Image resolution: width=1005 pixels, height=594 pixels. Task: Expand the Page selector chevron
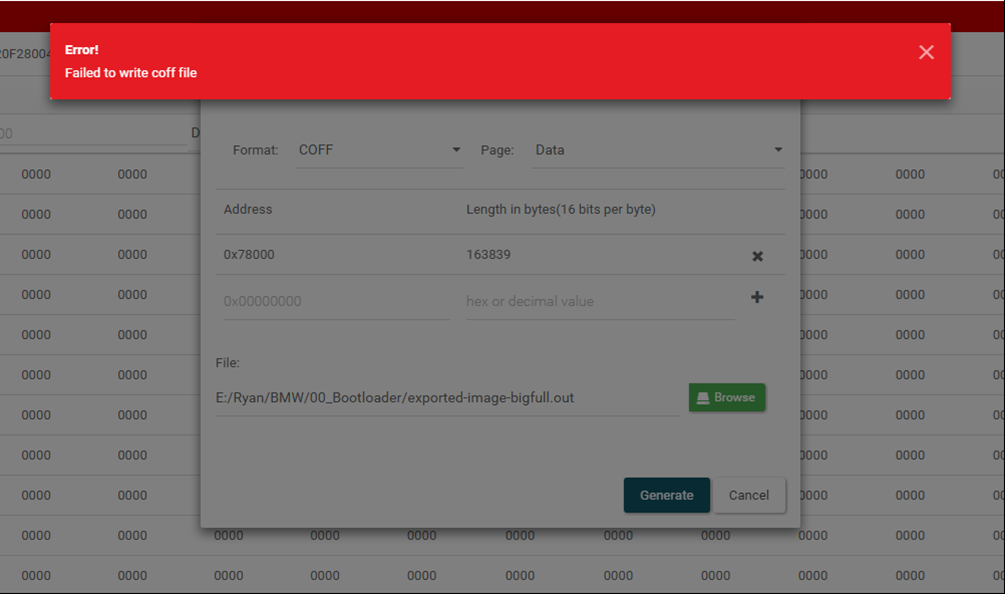point(777,149)
